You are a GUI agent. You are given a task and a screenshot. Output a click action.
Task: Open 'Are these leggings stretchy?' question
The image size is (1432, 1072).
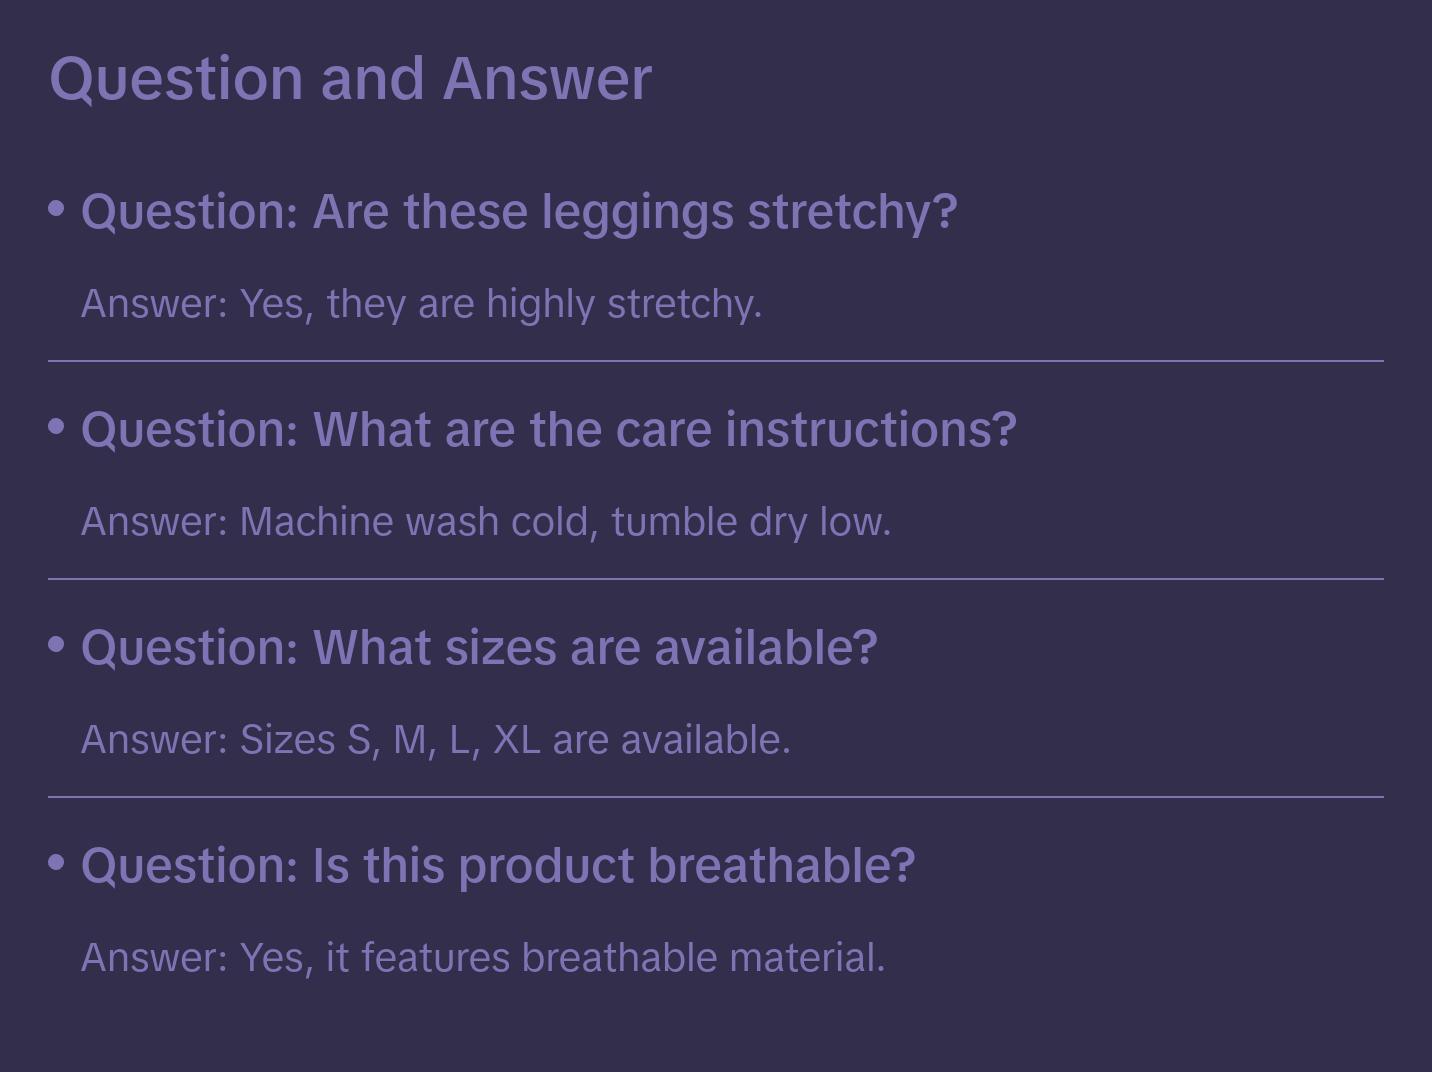(519, 212)
